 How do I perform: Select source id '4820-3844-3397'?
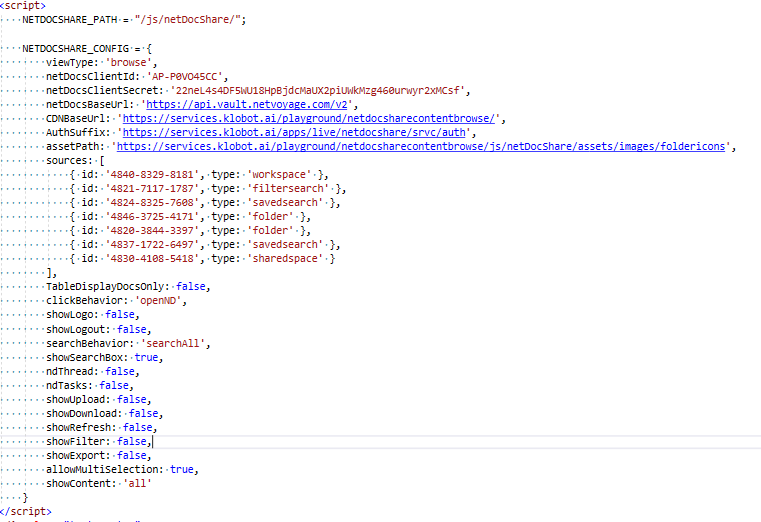point(152,231)
